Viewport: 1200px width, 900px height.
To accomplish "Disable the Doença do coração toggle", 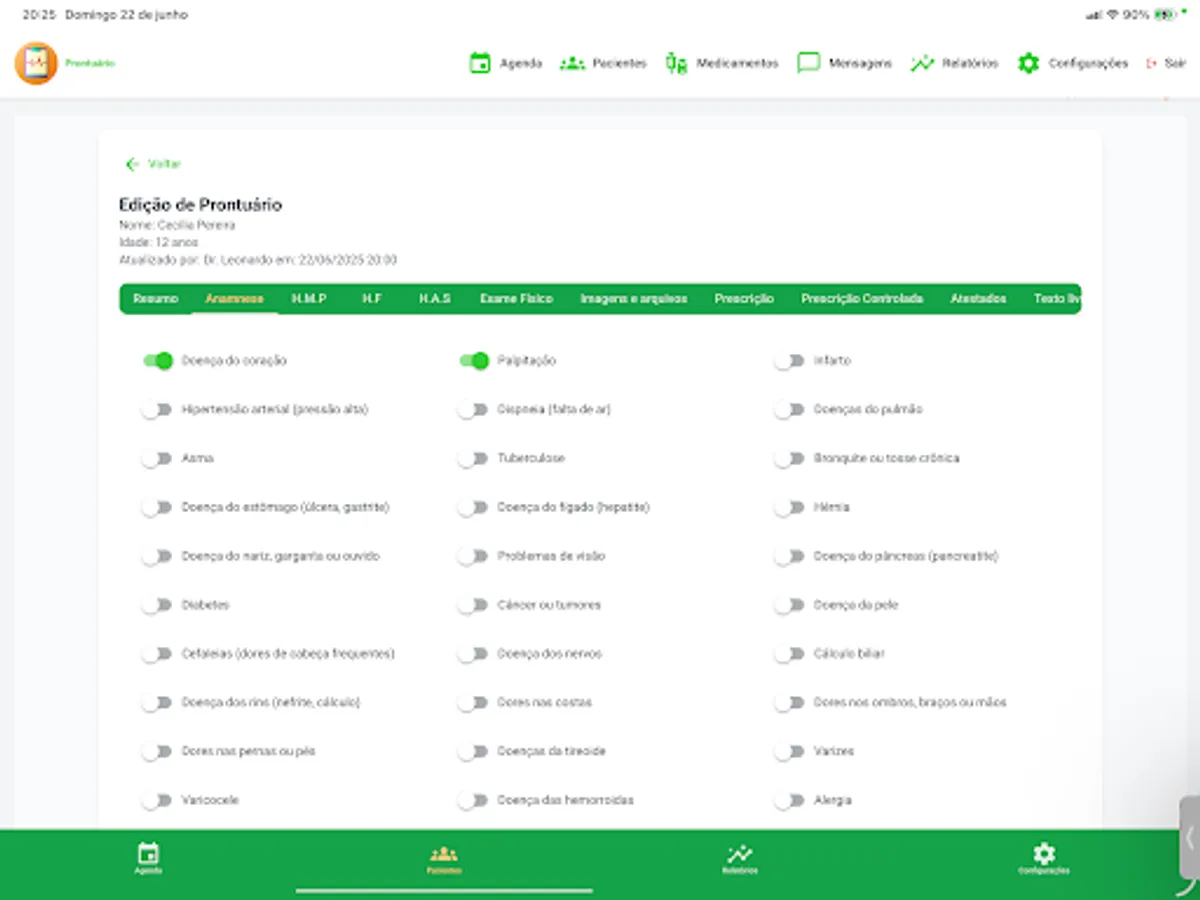I will pyautogui.click(x=157, y=360).
